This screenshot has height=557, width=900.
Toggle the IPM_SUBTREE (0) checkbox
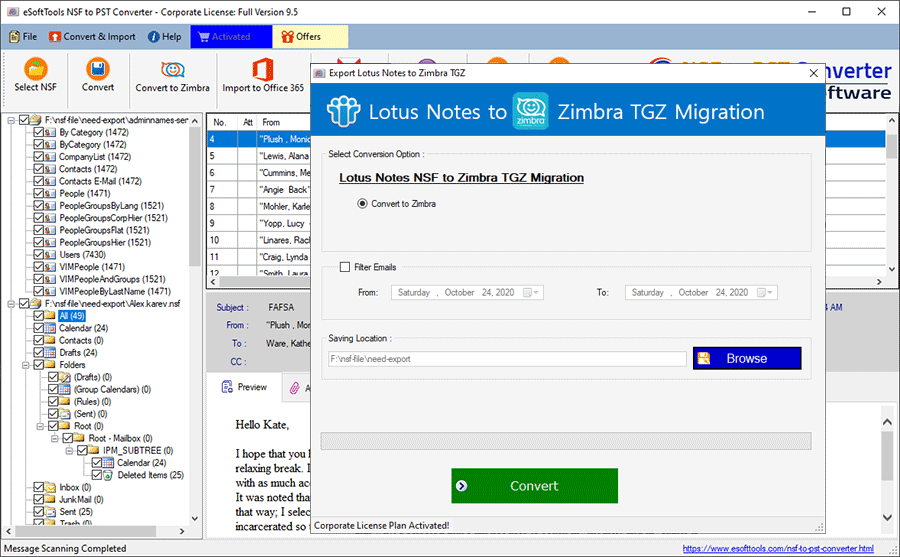click(82, 450)
